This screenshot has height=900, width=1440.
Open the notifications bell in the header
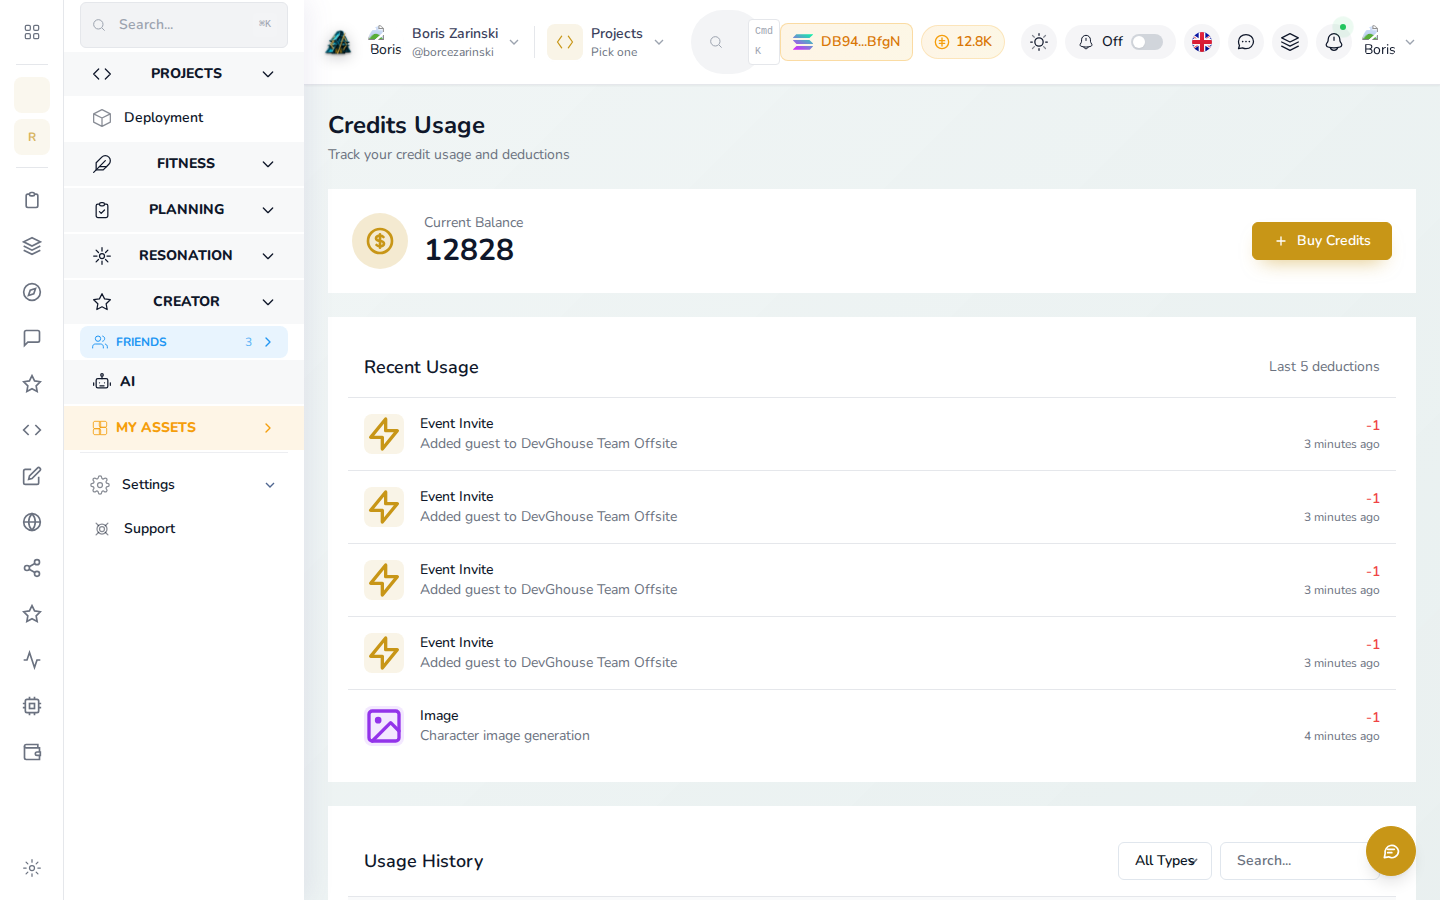(x=1334, y=42)
